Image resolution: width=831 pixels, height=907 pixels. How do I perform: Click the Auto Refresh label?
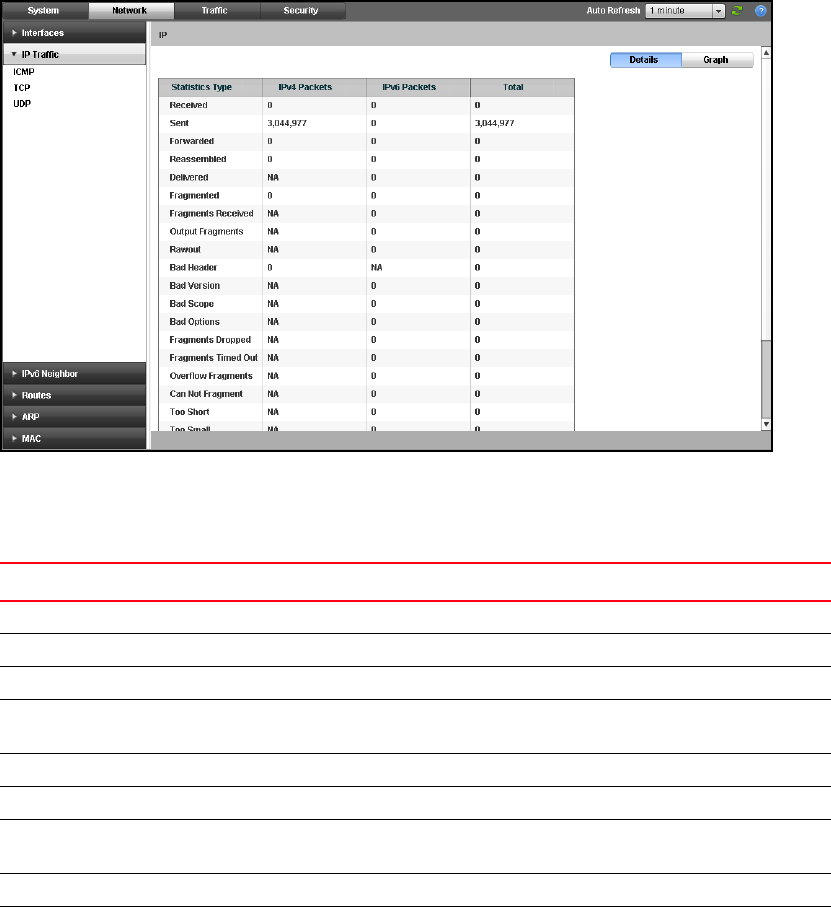[613, 10]
